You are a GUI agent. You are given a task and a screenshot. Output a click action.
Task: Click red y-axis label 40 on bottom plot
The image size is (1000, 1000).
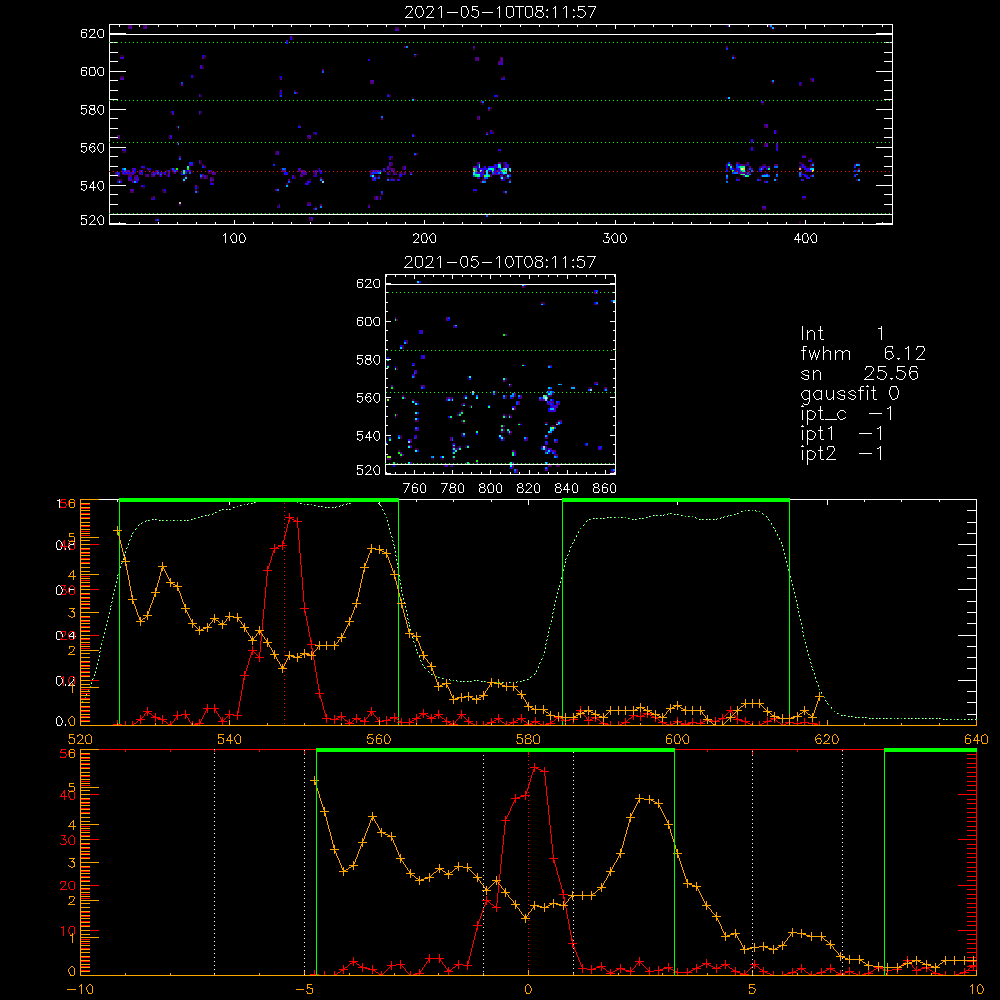[68, 795]
